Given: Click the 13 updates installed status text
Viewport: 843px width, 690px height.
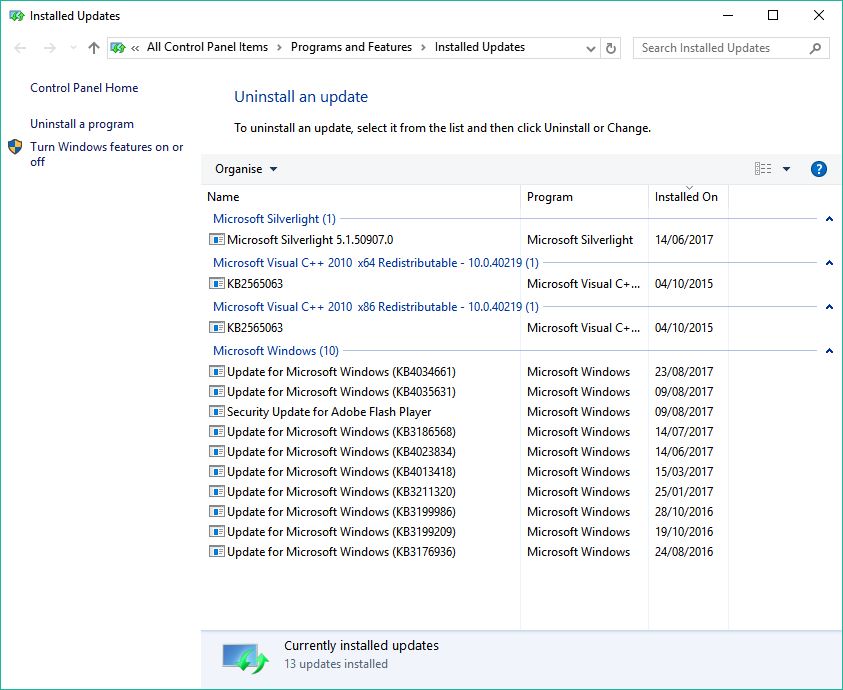Looking at the screenshot, I should pyautogui.click(x=336, y=664).
